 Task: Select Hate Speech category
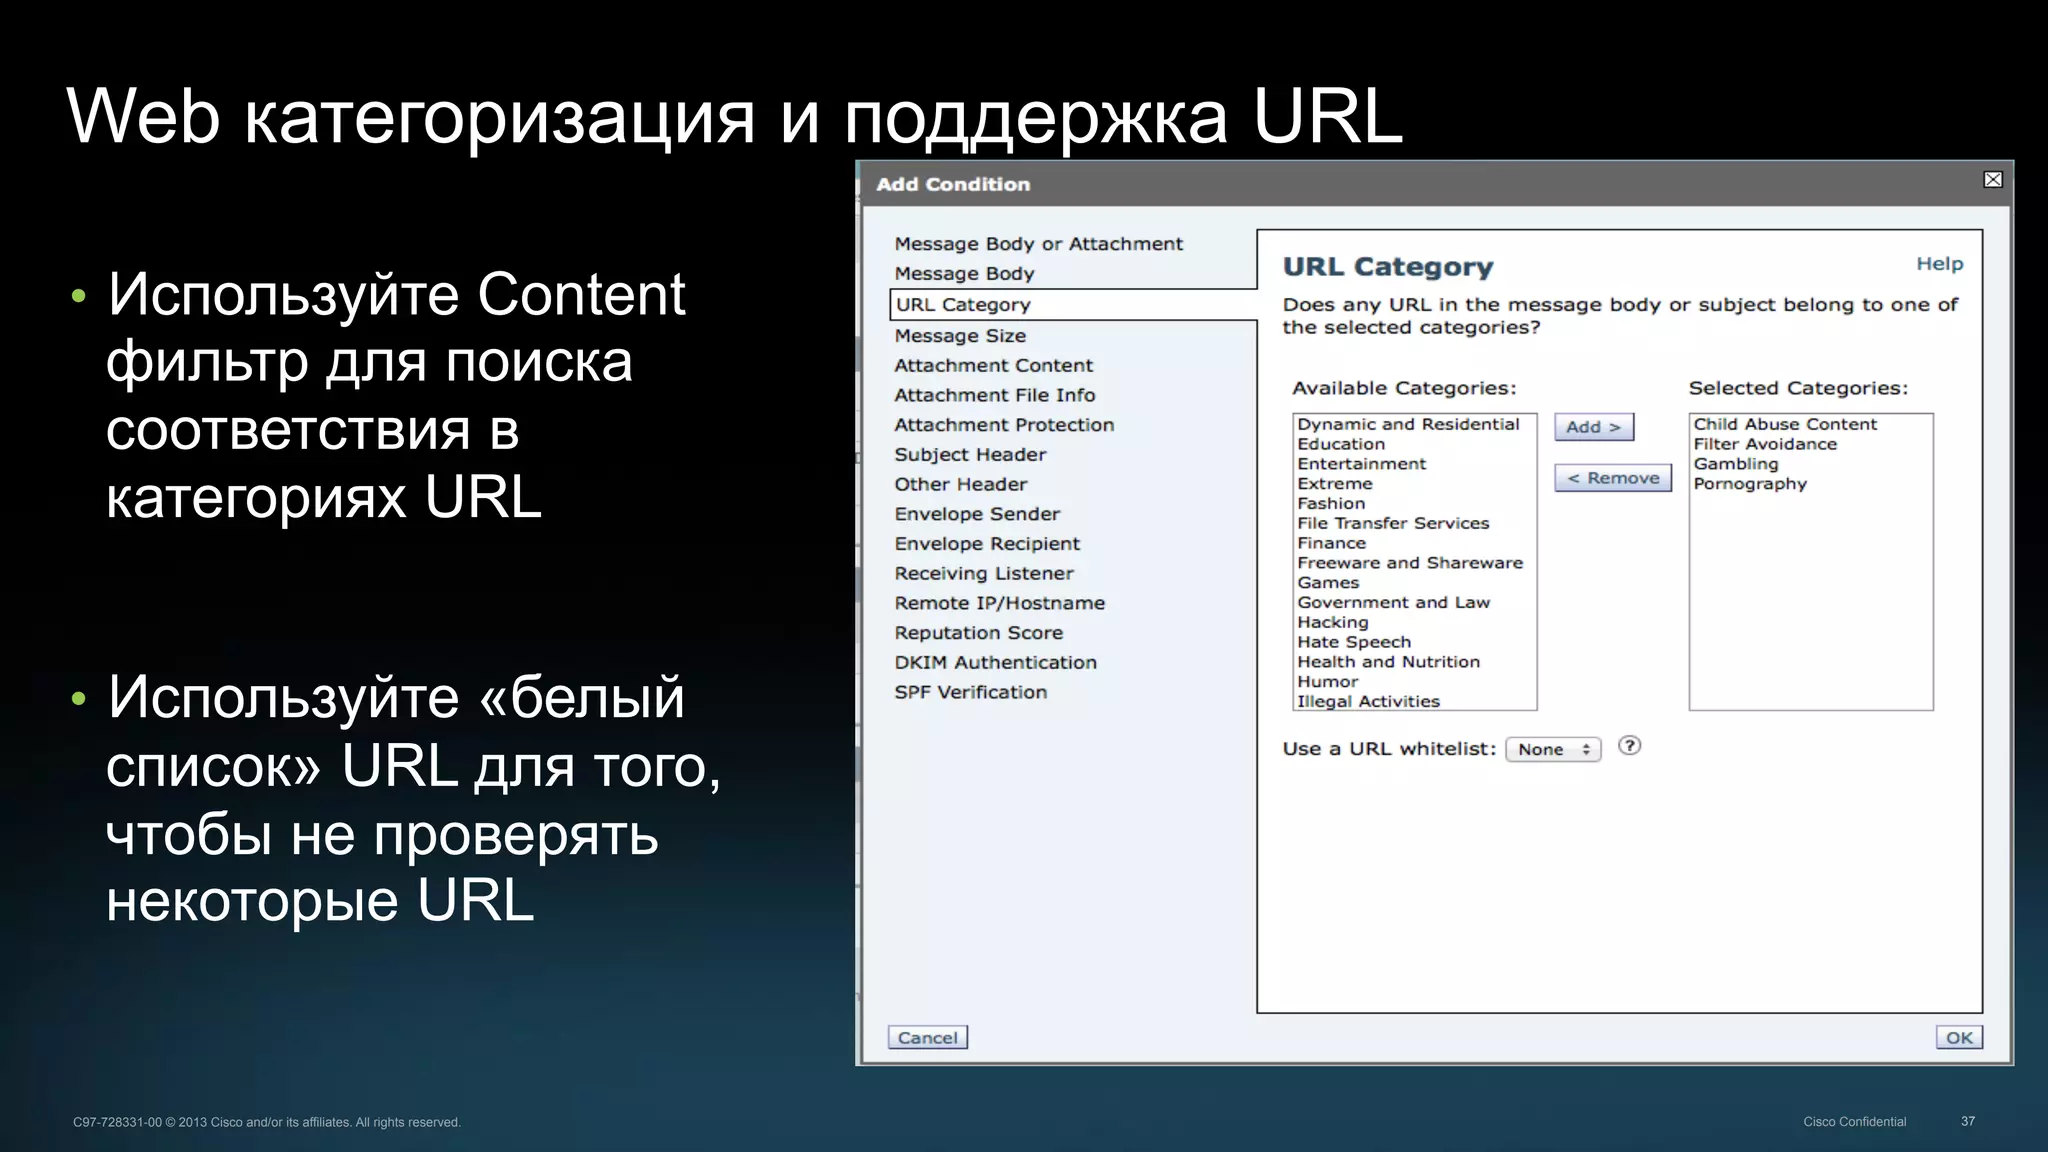(x=1414, y=642)
